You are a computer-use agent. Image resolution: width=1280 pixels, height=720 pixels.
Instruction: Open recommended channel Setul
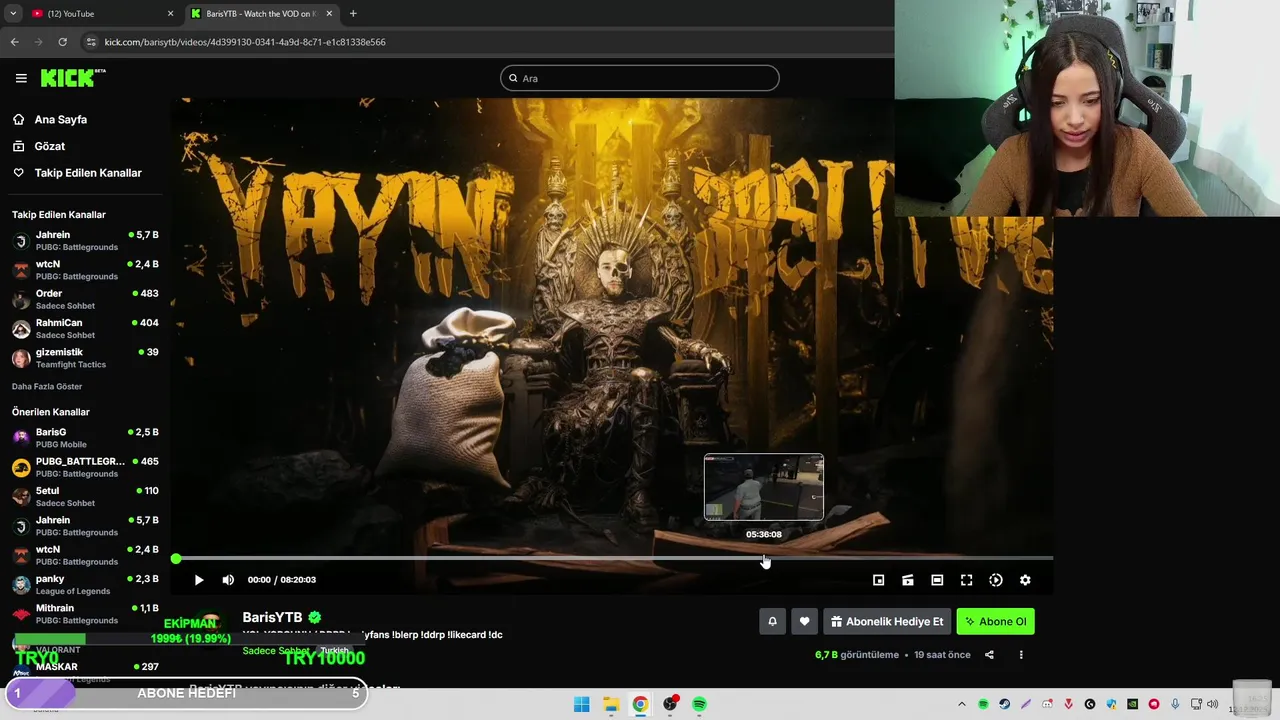click(x=85, y=496)
